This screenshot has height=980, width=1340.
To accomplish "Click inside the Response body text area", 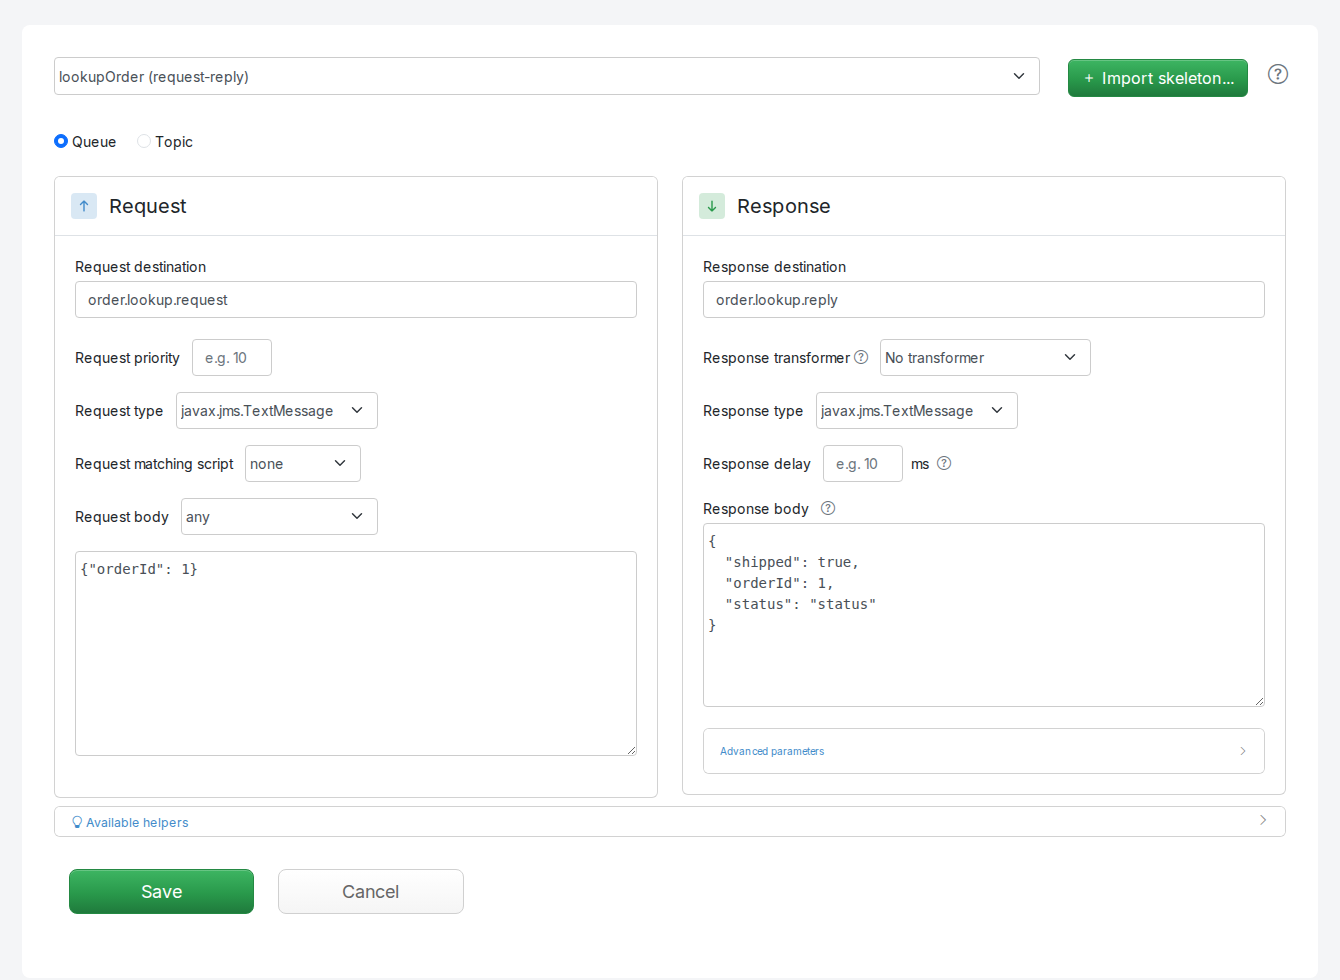I will [x=984, y=615].
